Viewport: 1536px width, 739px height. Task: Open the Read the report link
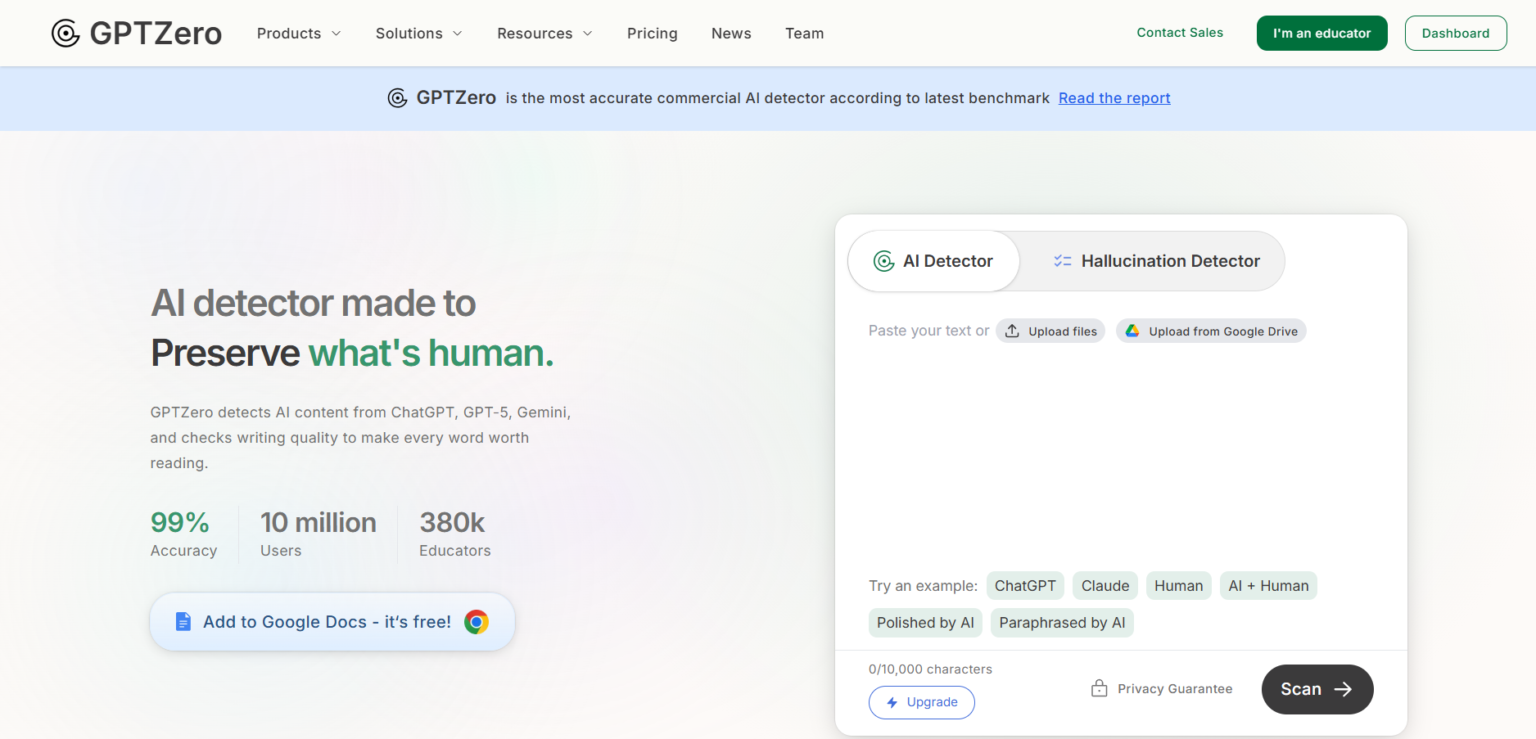(x=1113, y=97)
